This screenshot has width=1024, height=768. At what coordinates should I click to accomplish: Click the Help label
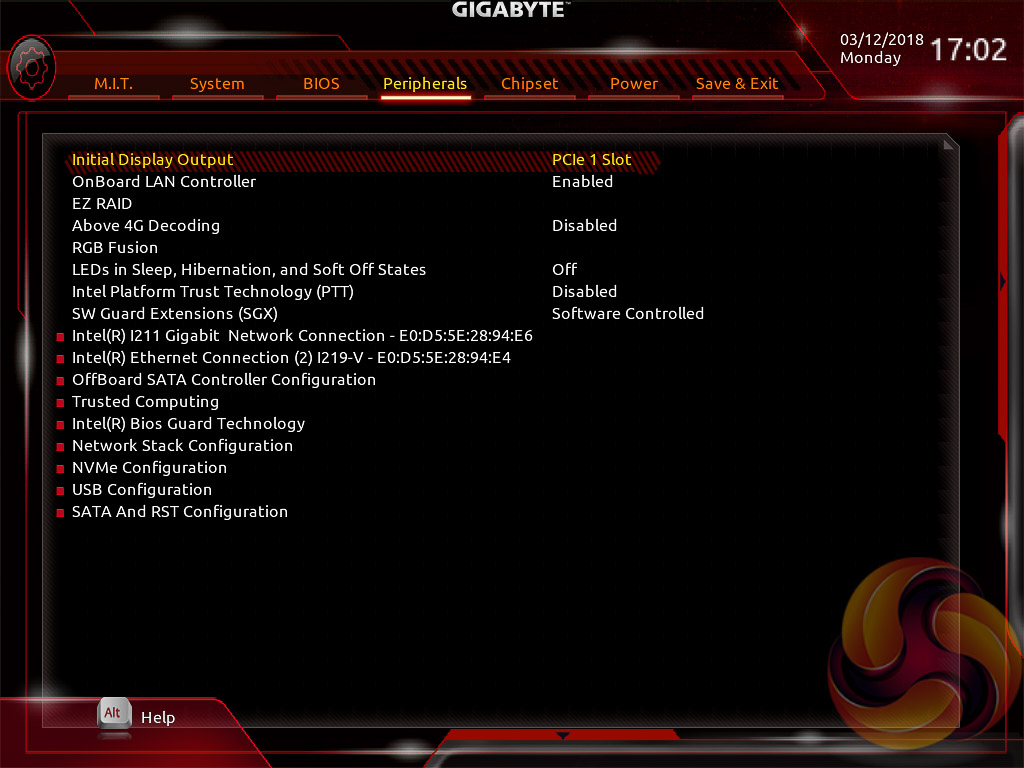158,718
